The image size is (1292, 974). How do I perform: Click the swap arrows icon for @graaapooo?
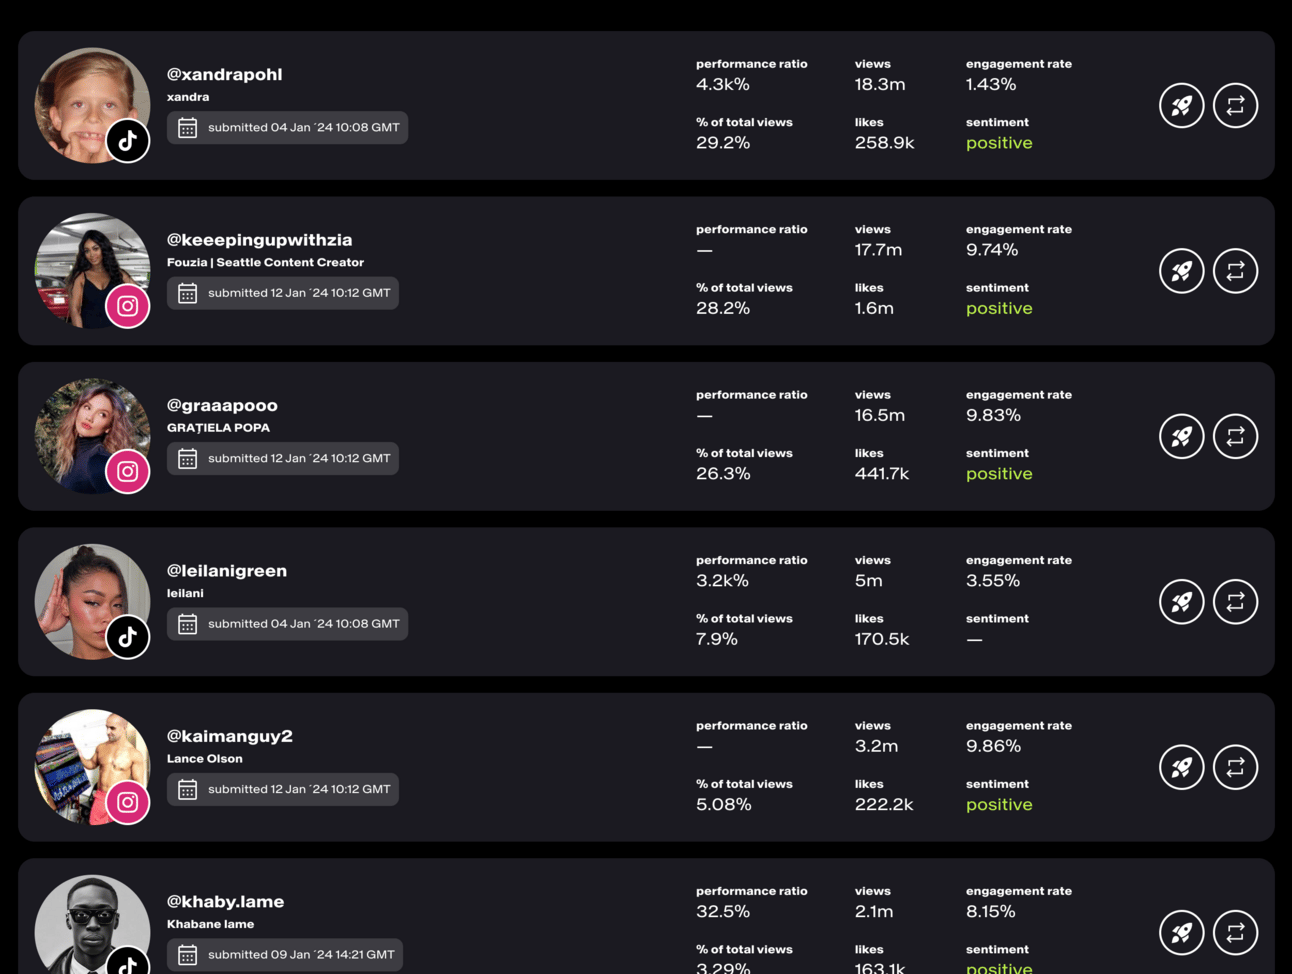[1235, 437]
